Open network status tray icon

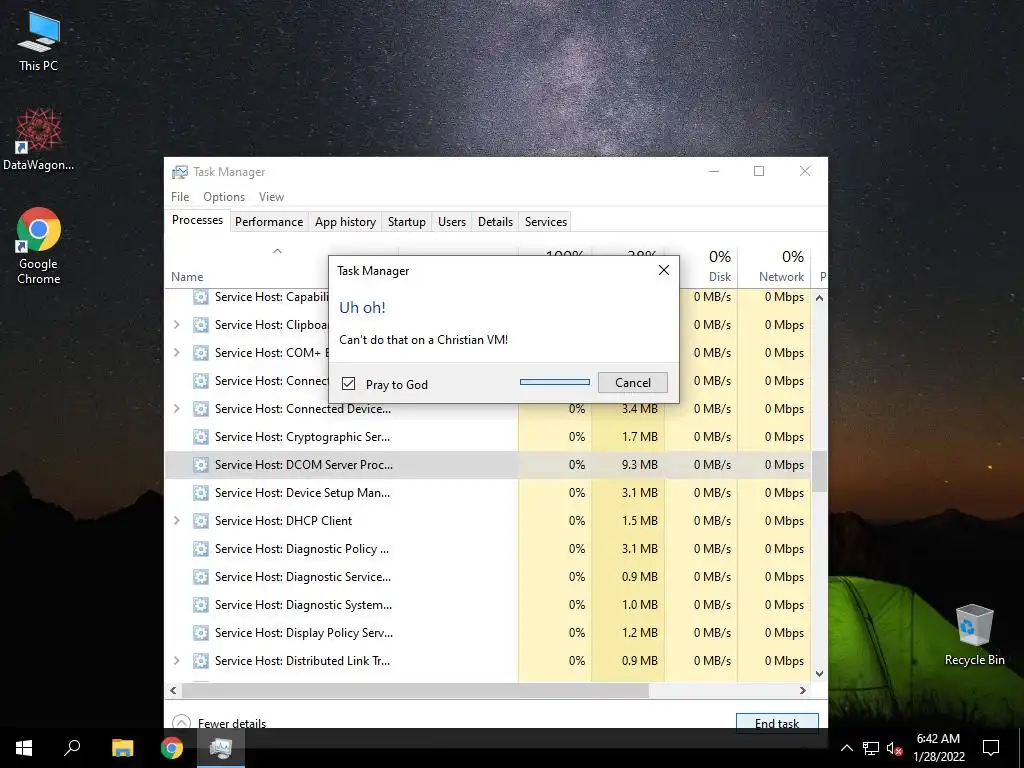pos(871,748)
